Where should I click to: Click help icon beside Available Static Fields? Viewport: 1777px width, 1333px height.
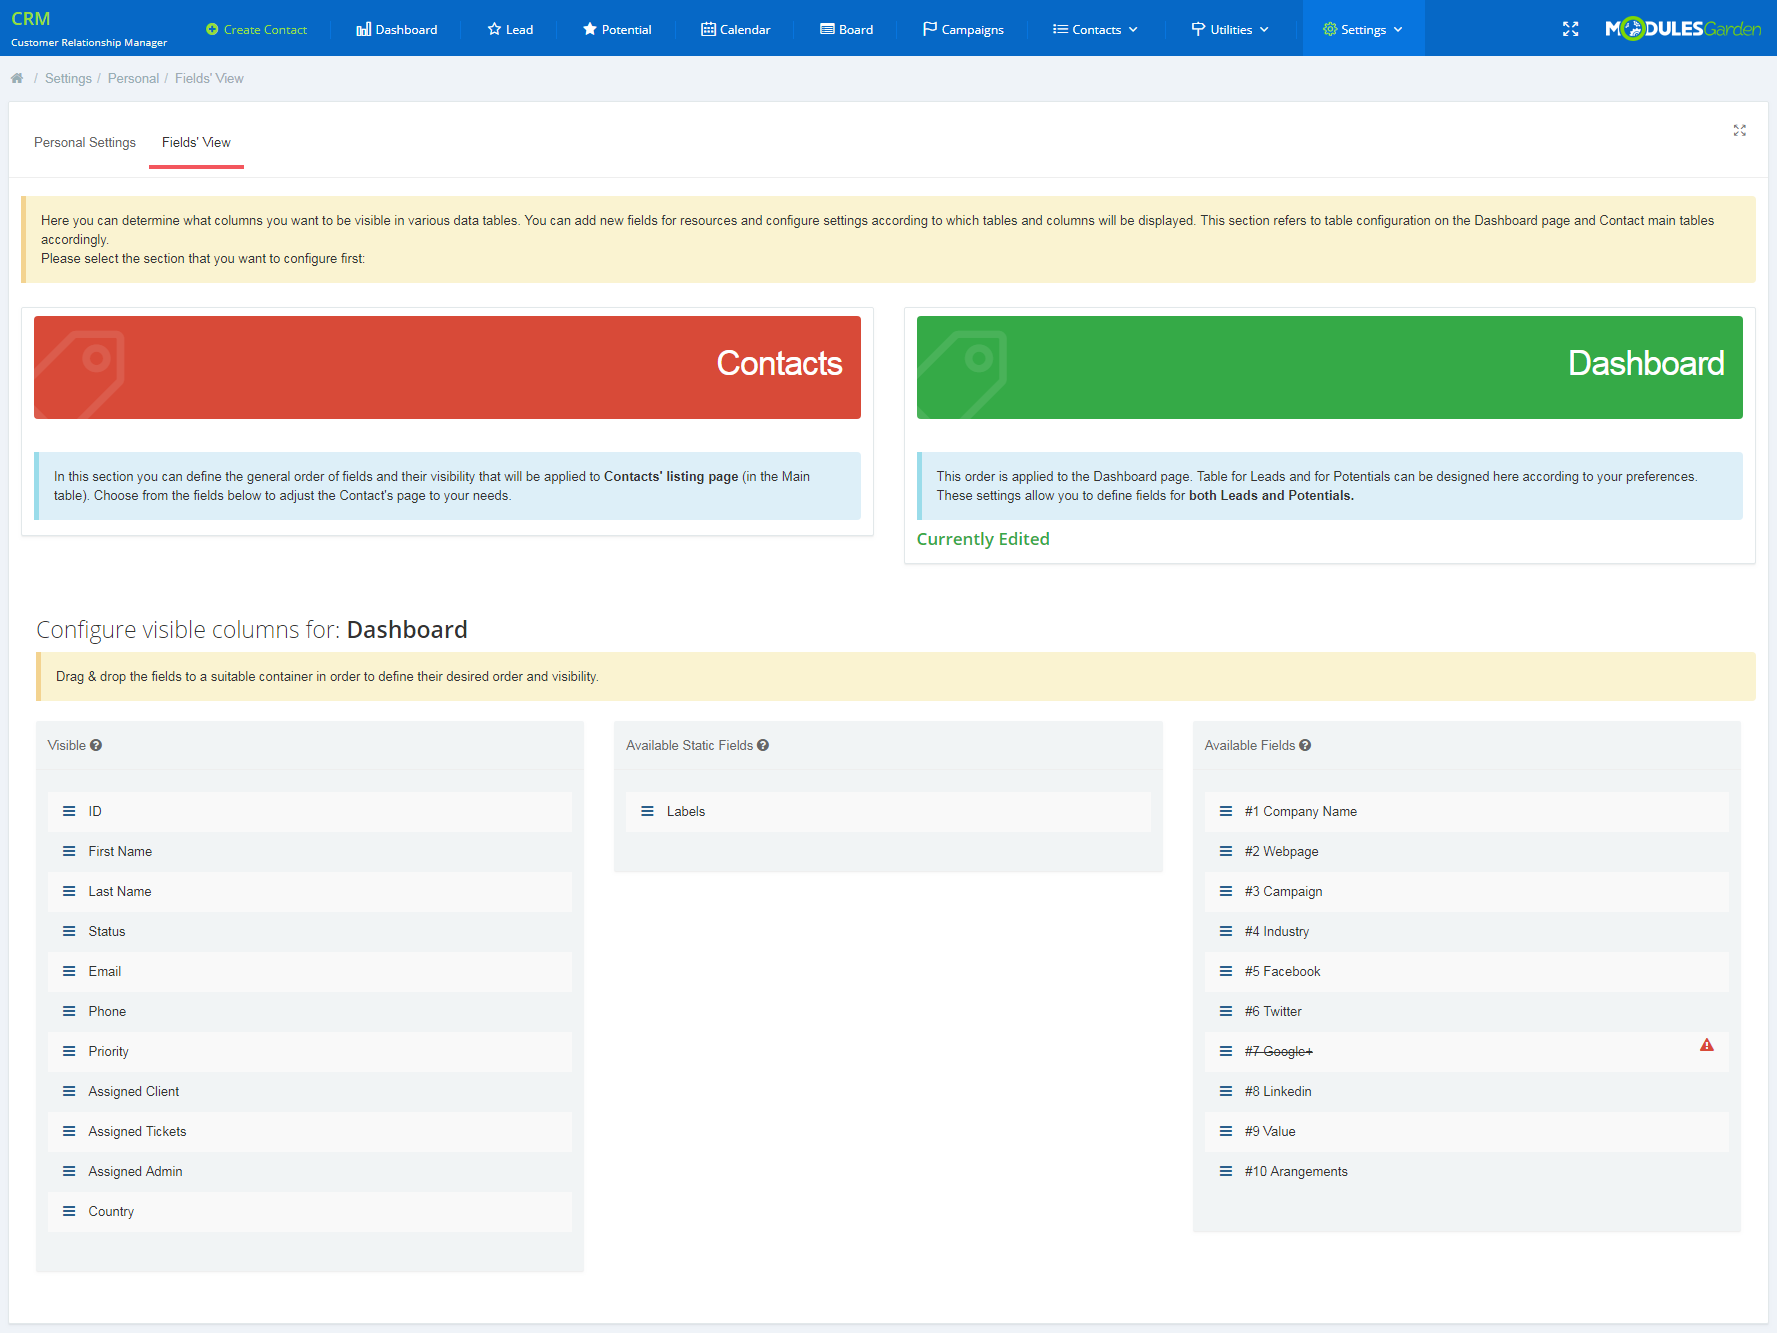[x=763, y=745]
